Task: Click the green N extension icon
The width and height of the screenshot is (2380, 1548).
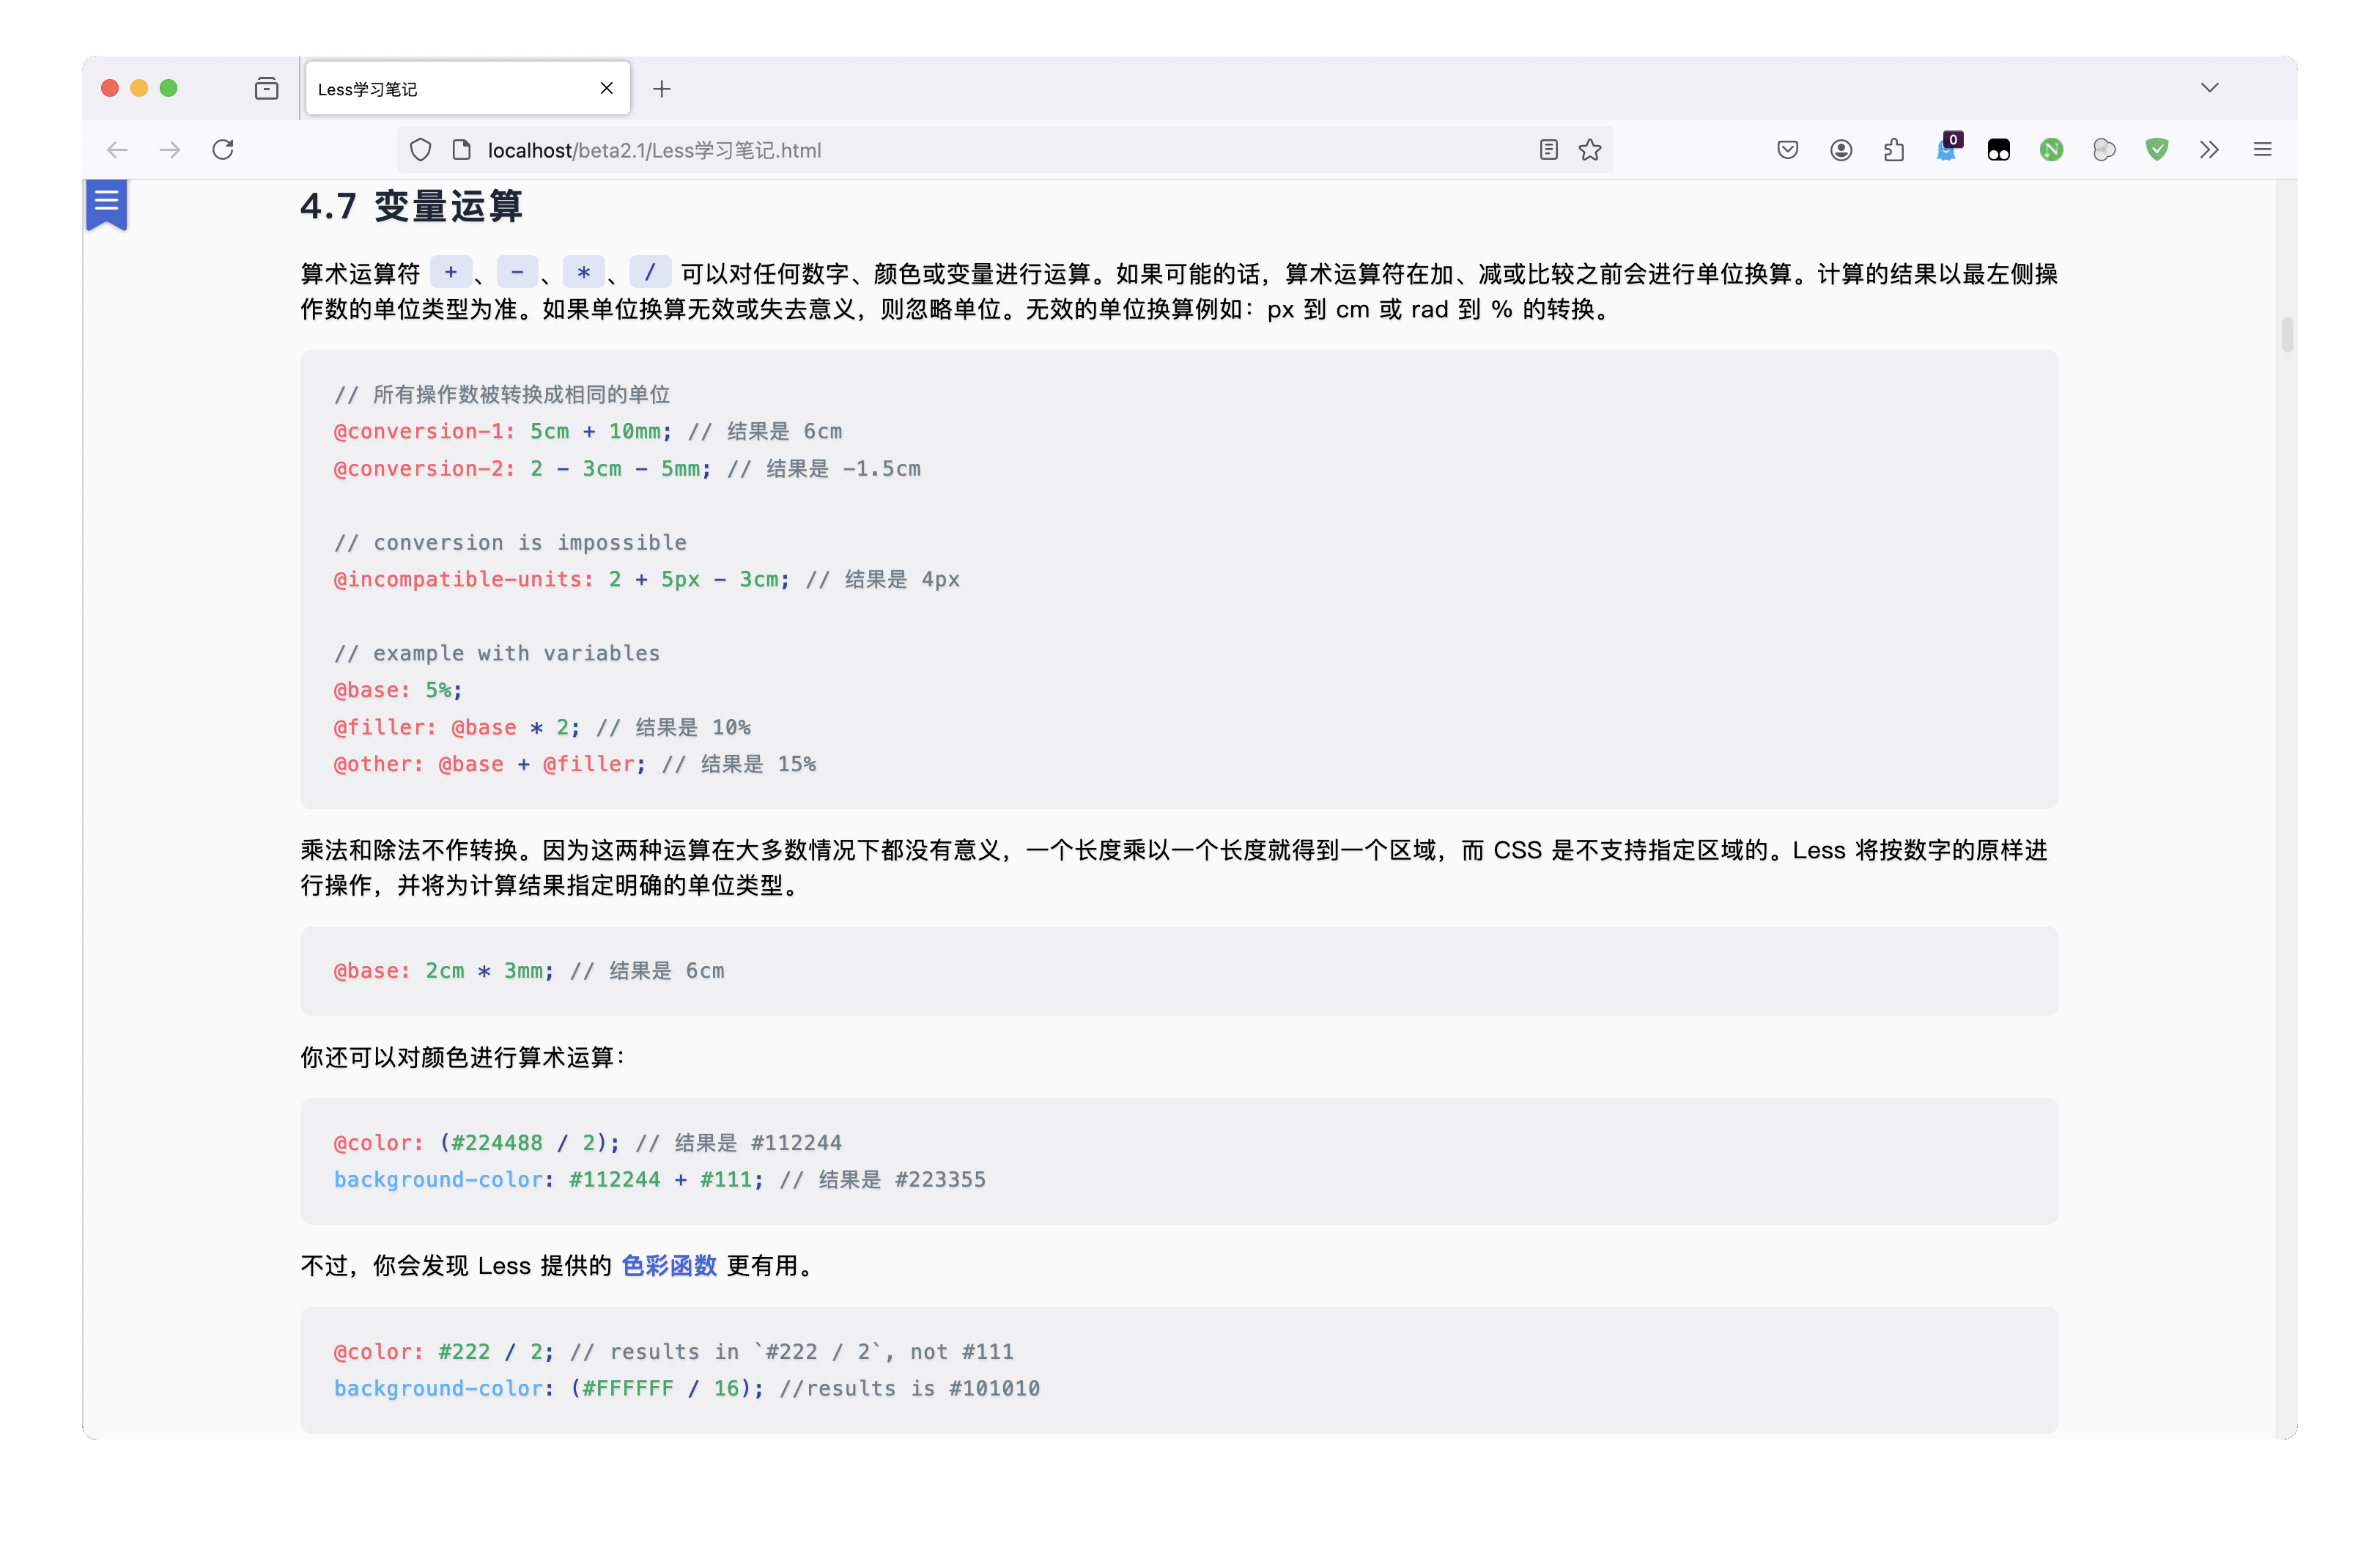Action: pyautogui.click(x=2052, y=150)
